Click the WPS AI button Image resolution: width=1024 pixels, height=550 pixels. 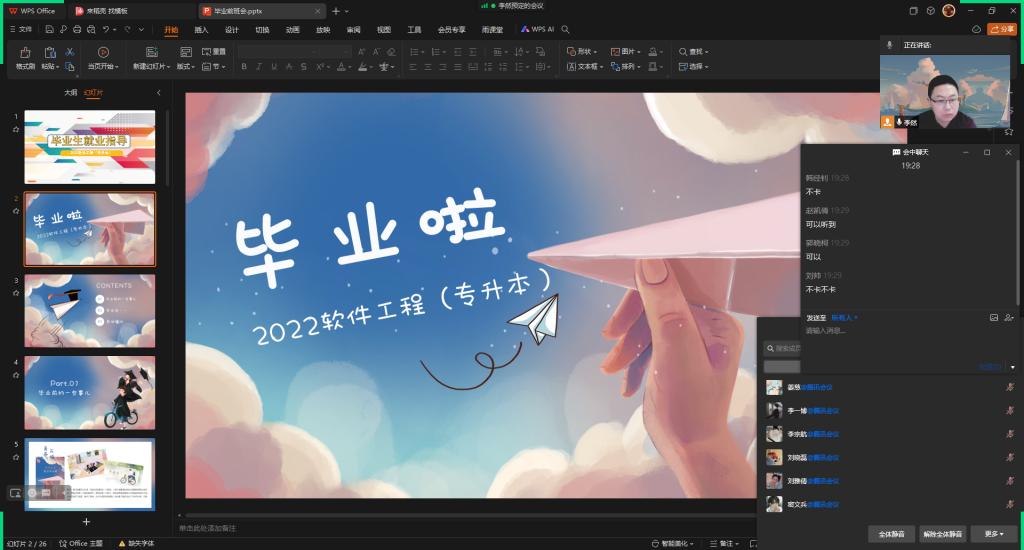pyautogui.click(x=537, y=29)
